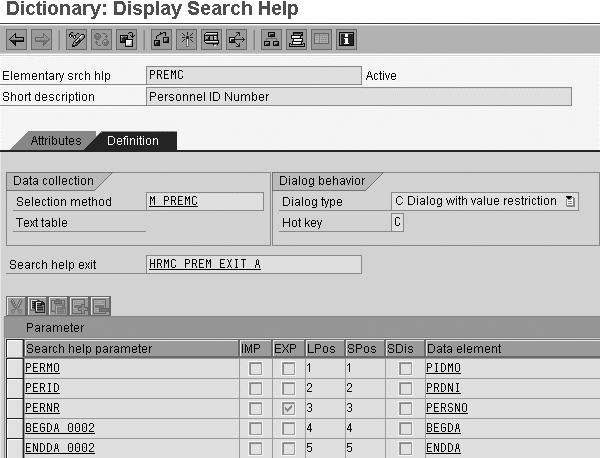Toggle EXP checkbox for PERMO row
Image resolution: width=600 pixels, height=458 pixels.
[288, 368]
